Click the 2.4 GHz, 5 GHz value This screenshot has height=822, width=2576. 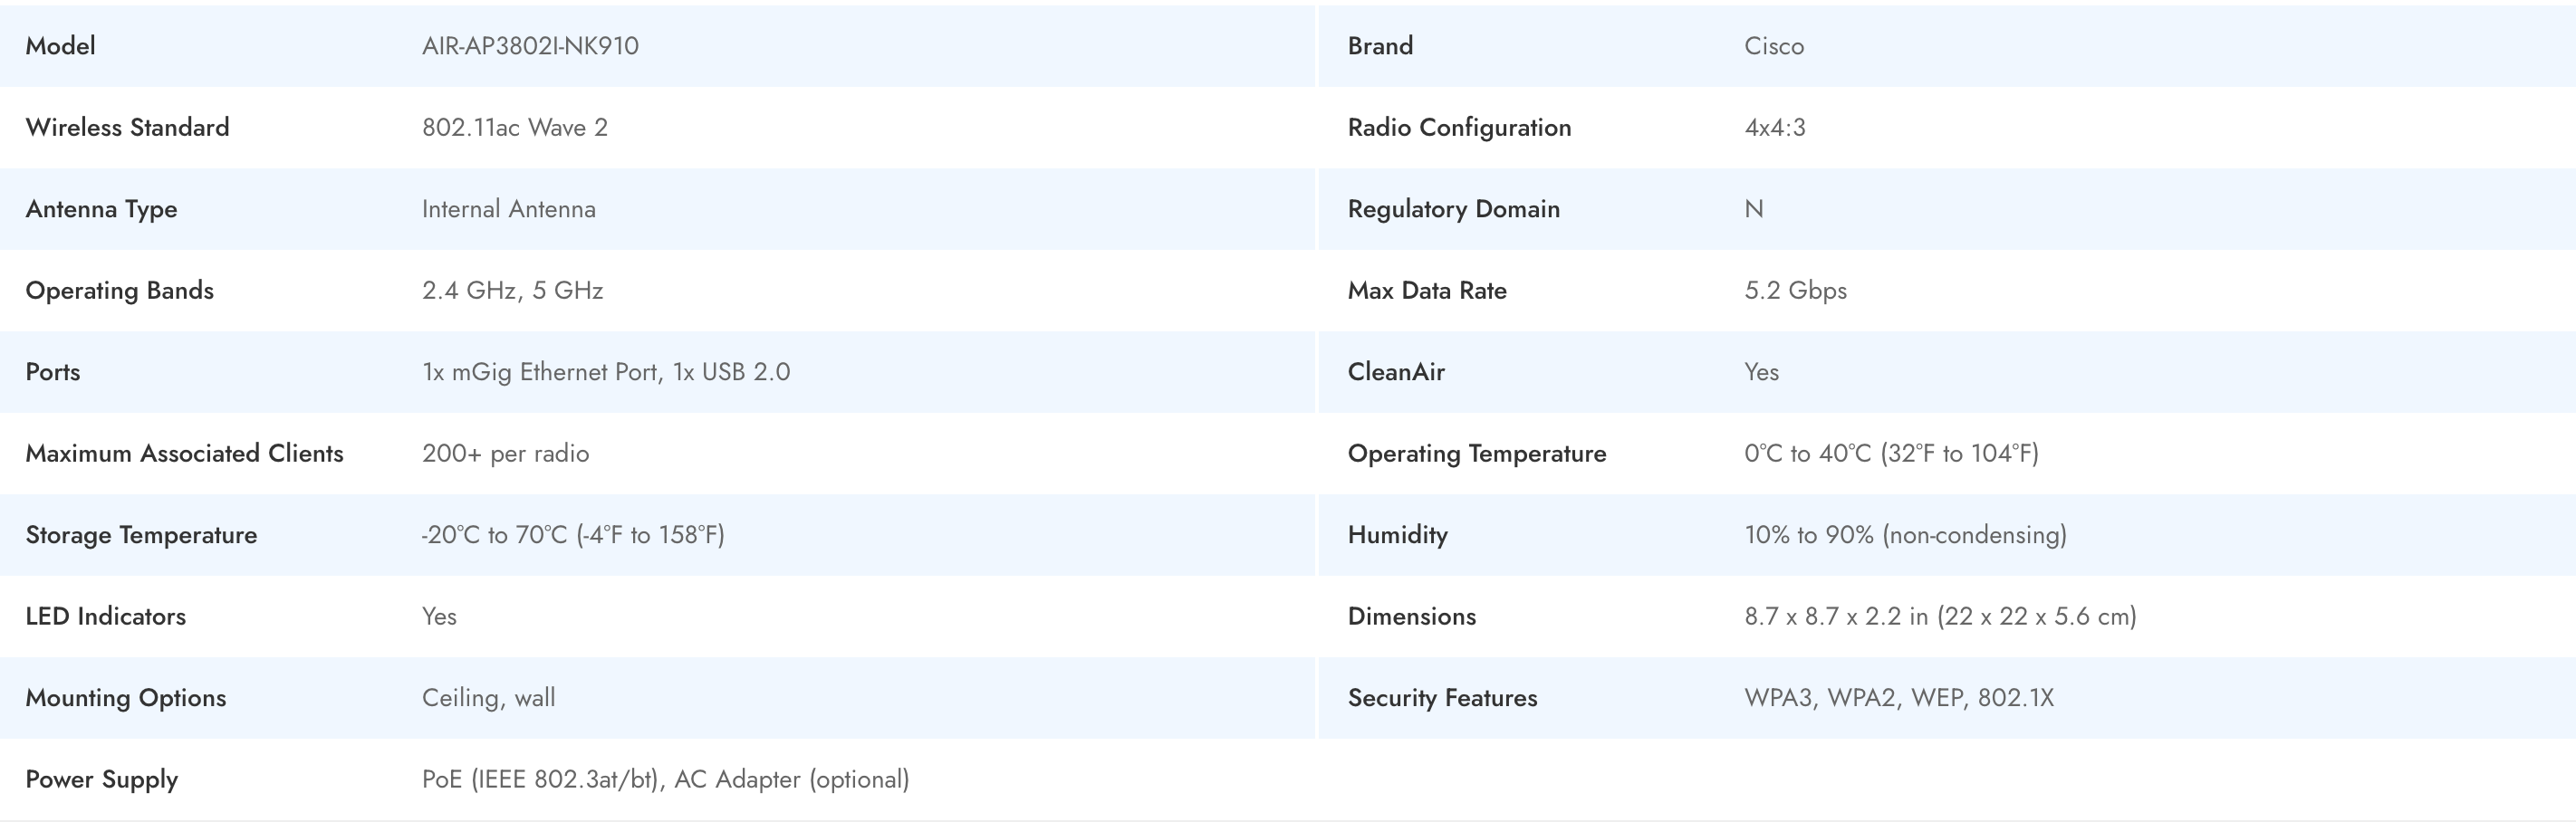[512, 290]
